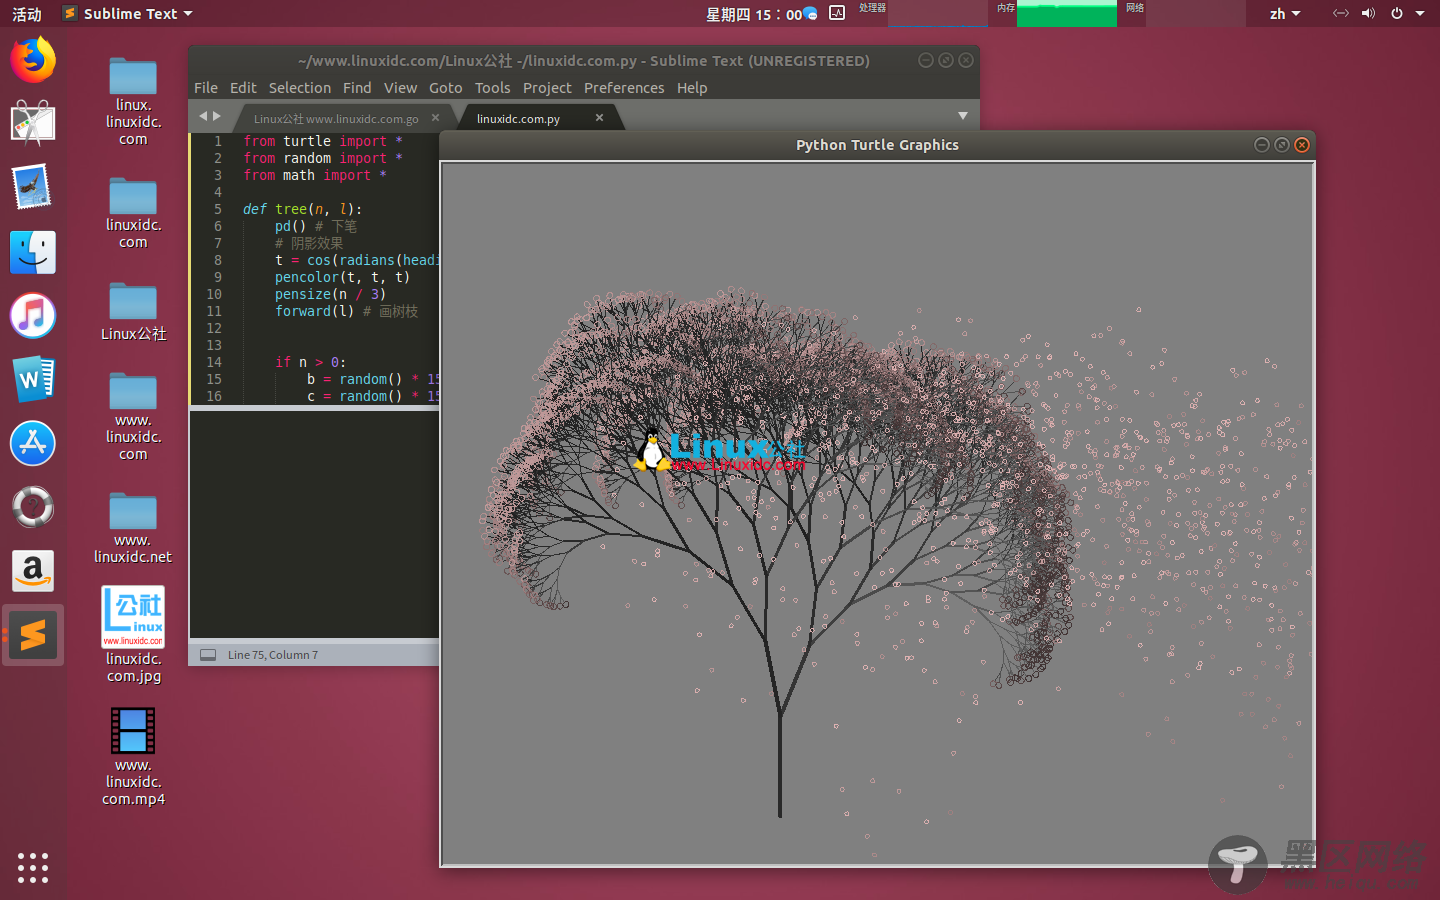Click the previous tab arrow in Sublime

coord(203,116)
